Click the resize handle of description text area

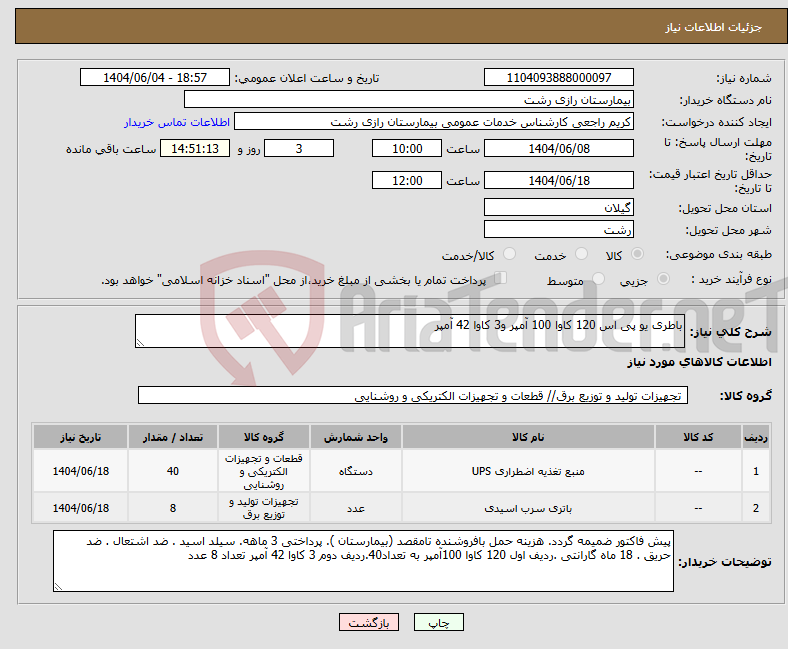[140, 342]
